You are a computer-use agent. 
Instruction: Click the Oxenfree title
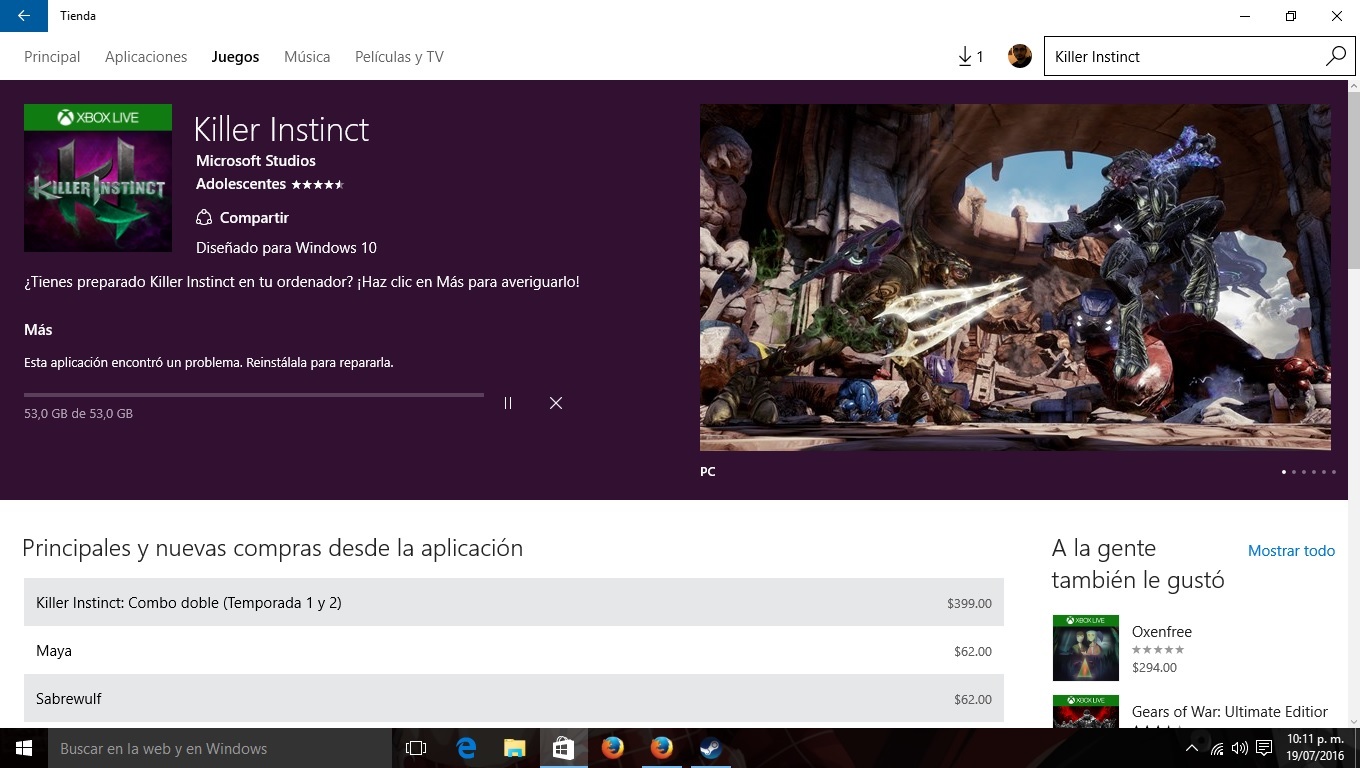(1162, 632)
